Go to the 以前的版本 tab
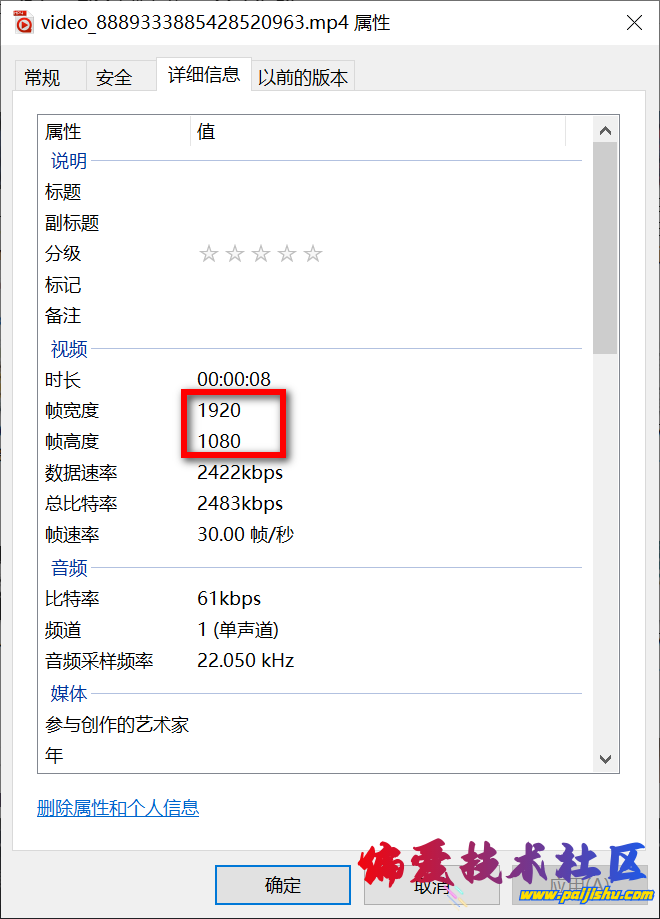This screenshot has width=660, height=919. pyautogui.click(x=303, y=77)
